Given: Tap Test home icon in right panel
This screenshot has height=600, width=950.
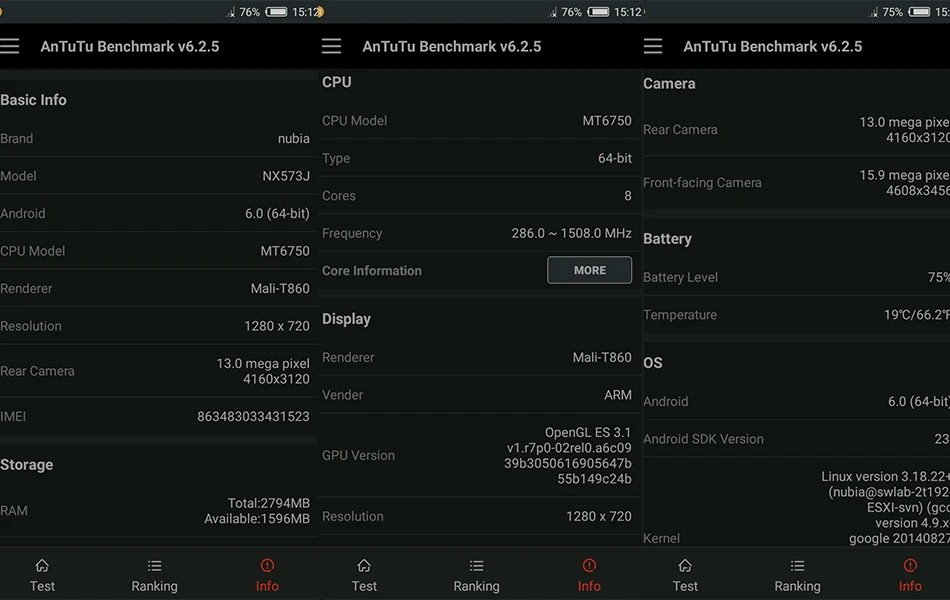Looking at the screenshot, I should click(x=685, y=565).
